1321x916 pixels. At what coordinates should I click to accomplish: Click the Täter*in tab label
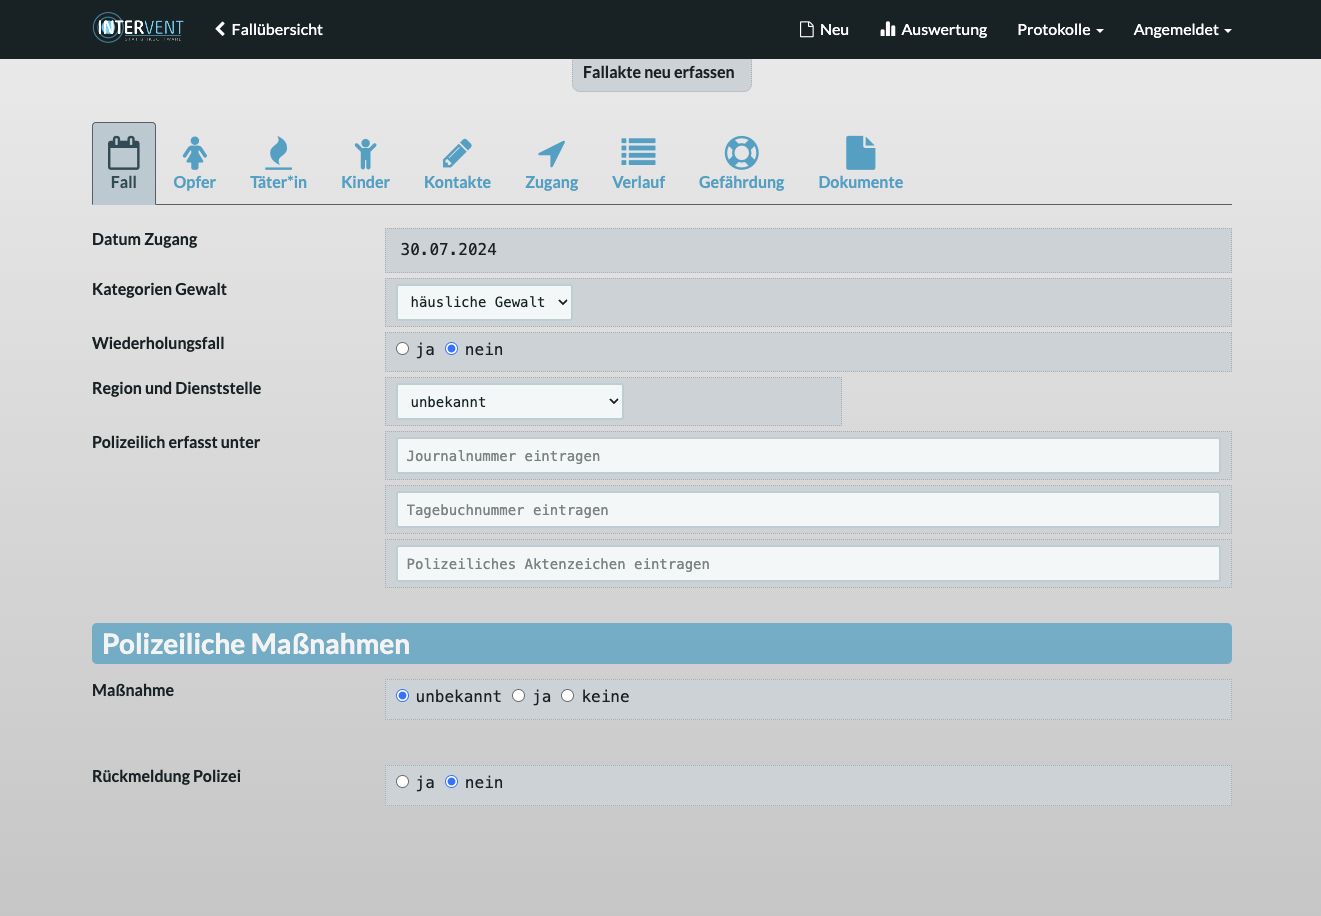pos(278,182)
